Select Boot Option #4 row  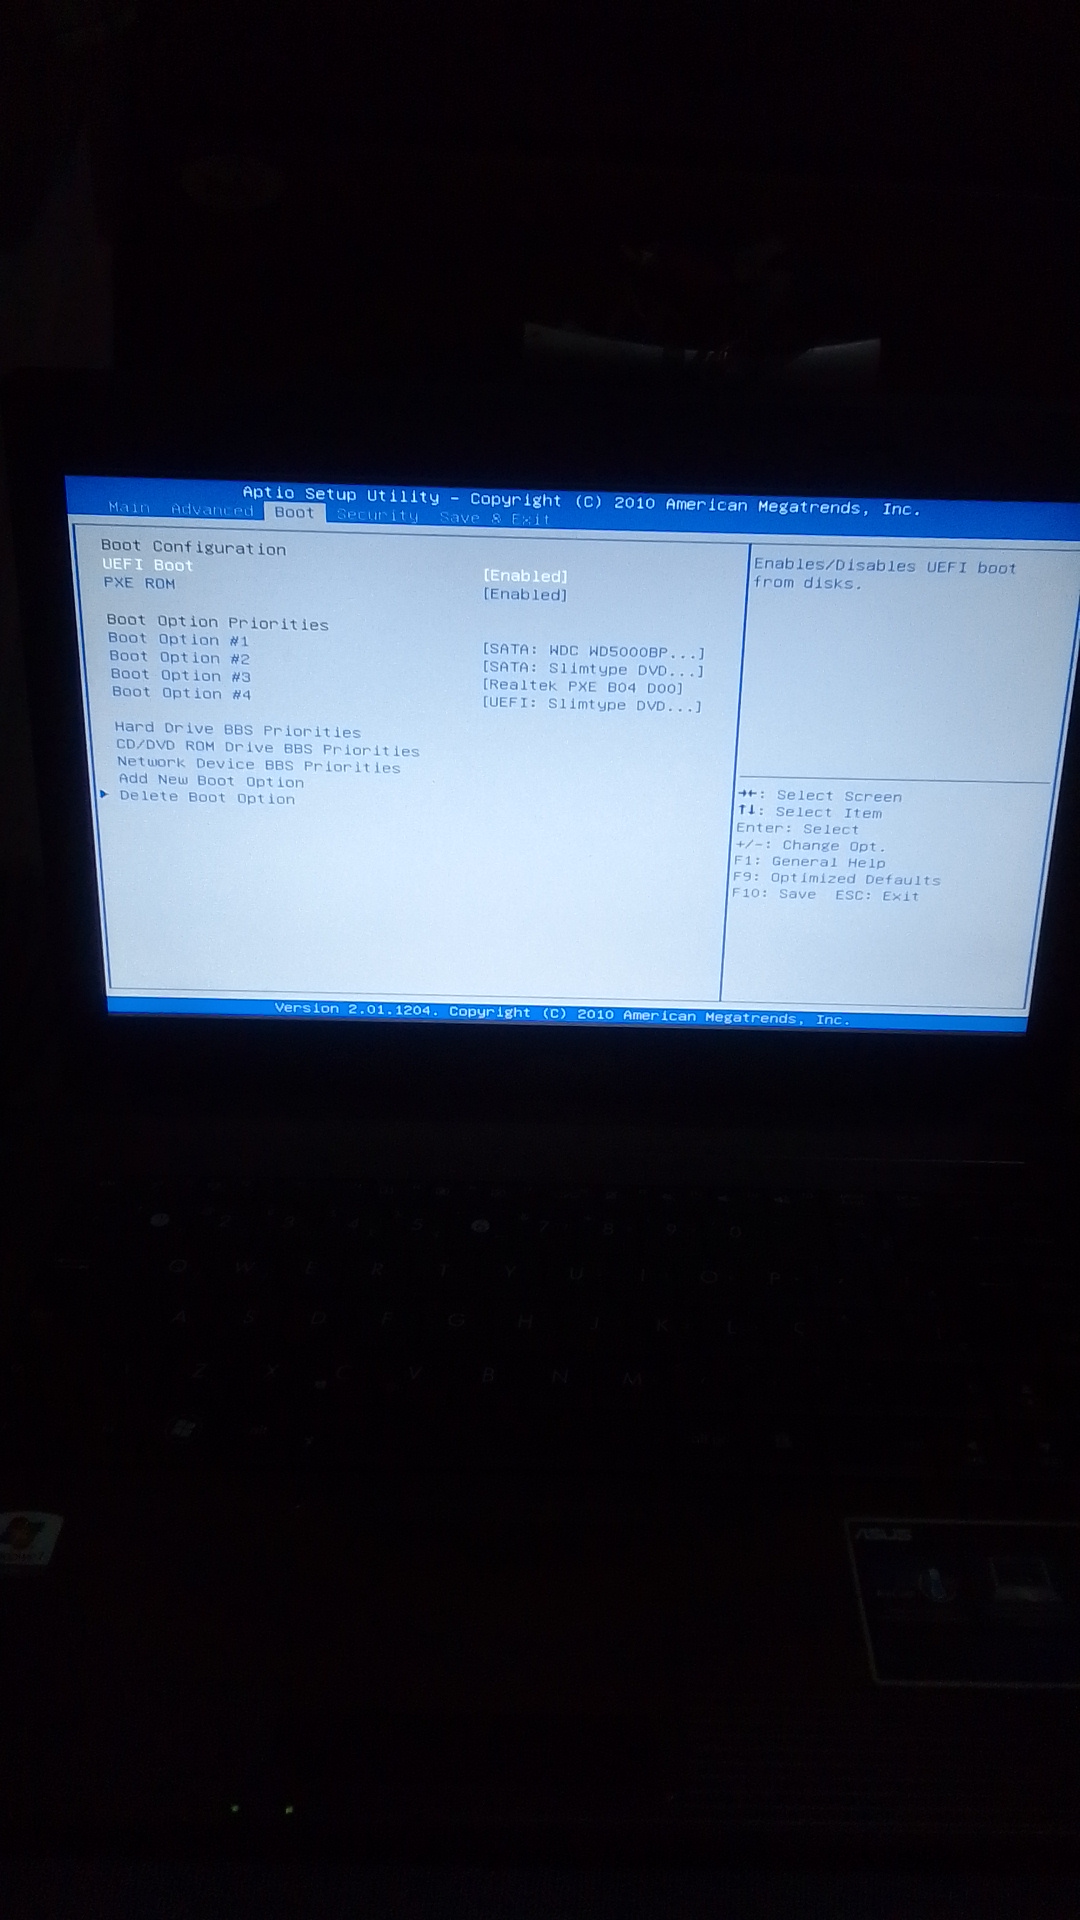pyautogui.click(x=181, y=693)
